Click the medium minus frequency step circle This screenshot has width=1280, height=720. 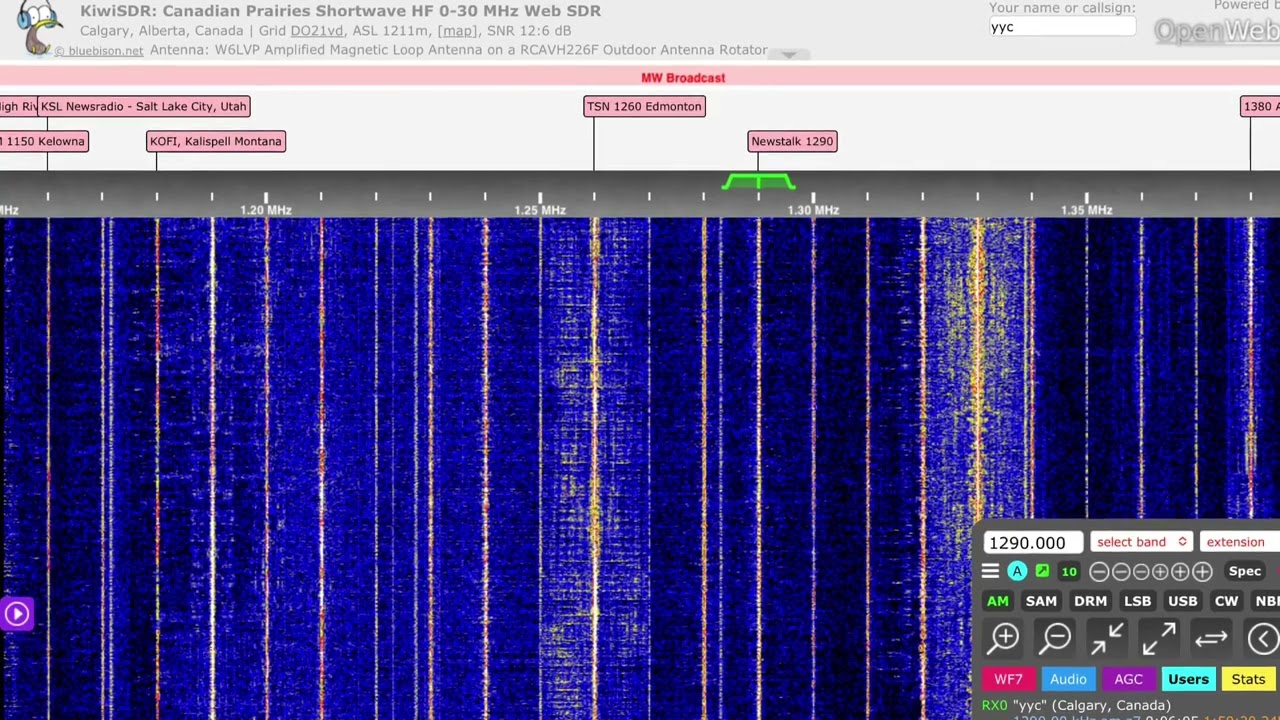click(x=1121, y=572)
